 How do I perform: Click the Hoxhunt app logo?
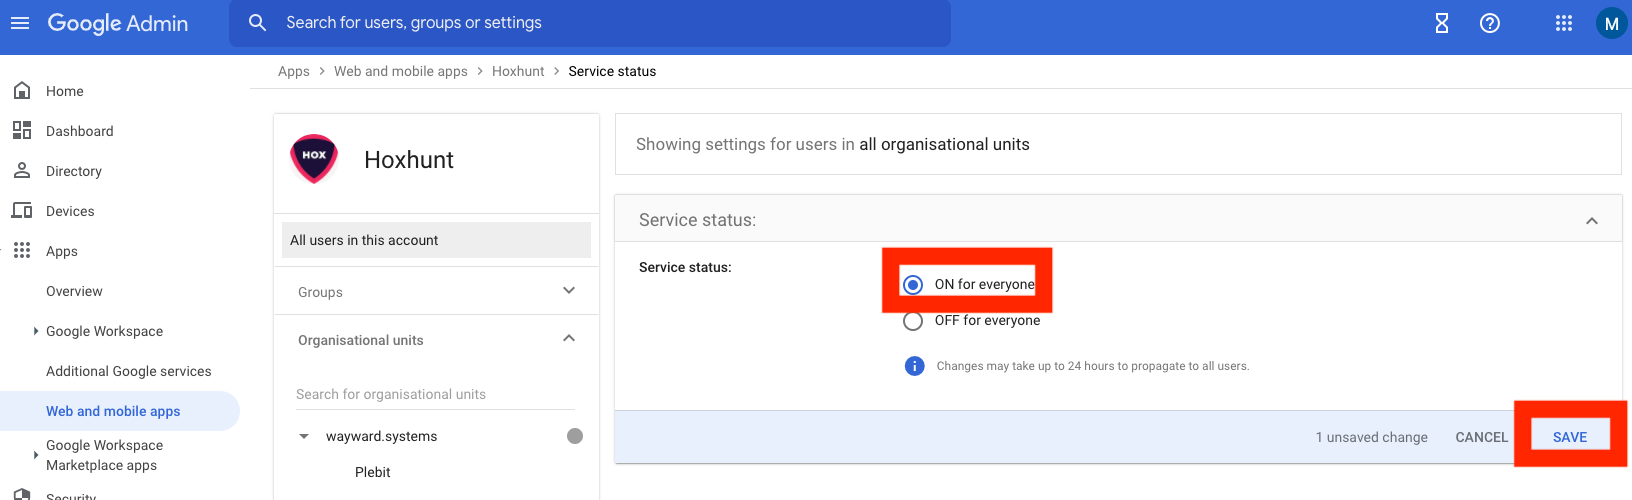[314, 158]
